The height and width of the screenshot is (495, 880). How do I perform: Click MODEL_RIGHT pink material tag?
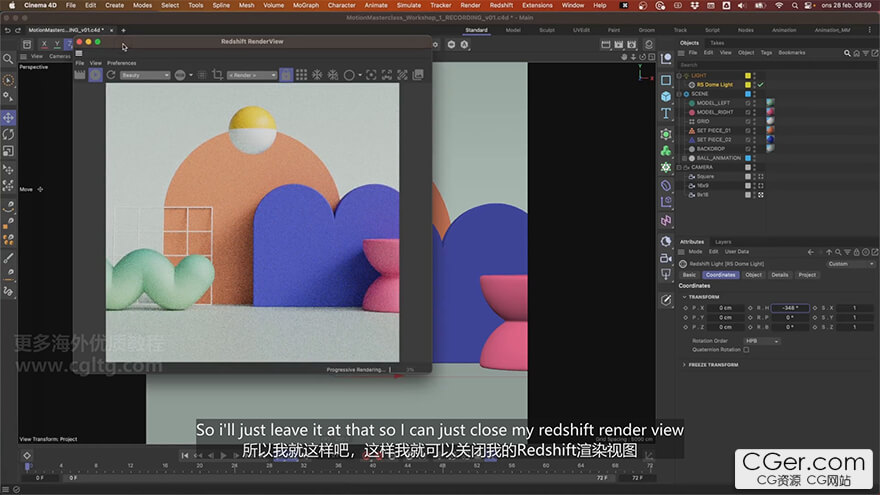click(x=770, y=112)
